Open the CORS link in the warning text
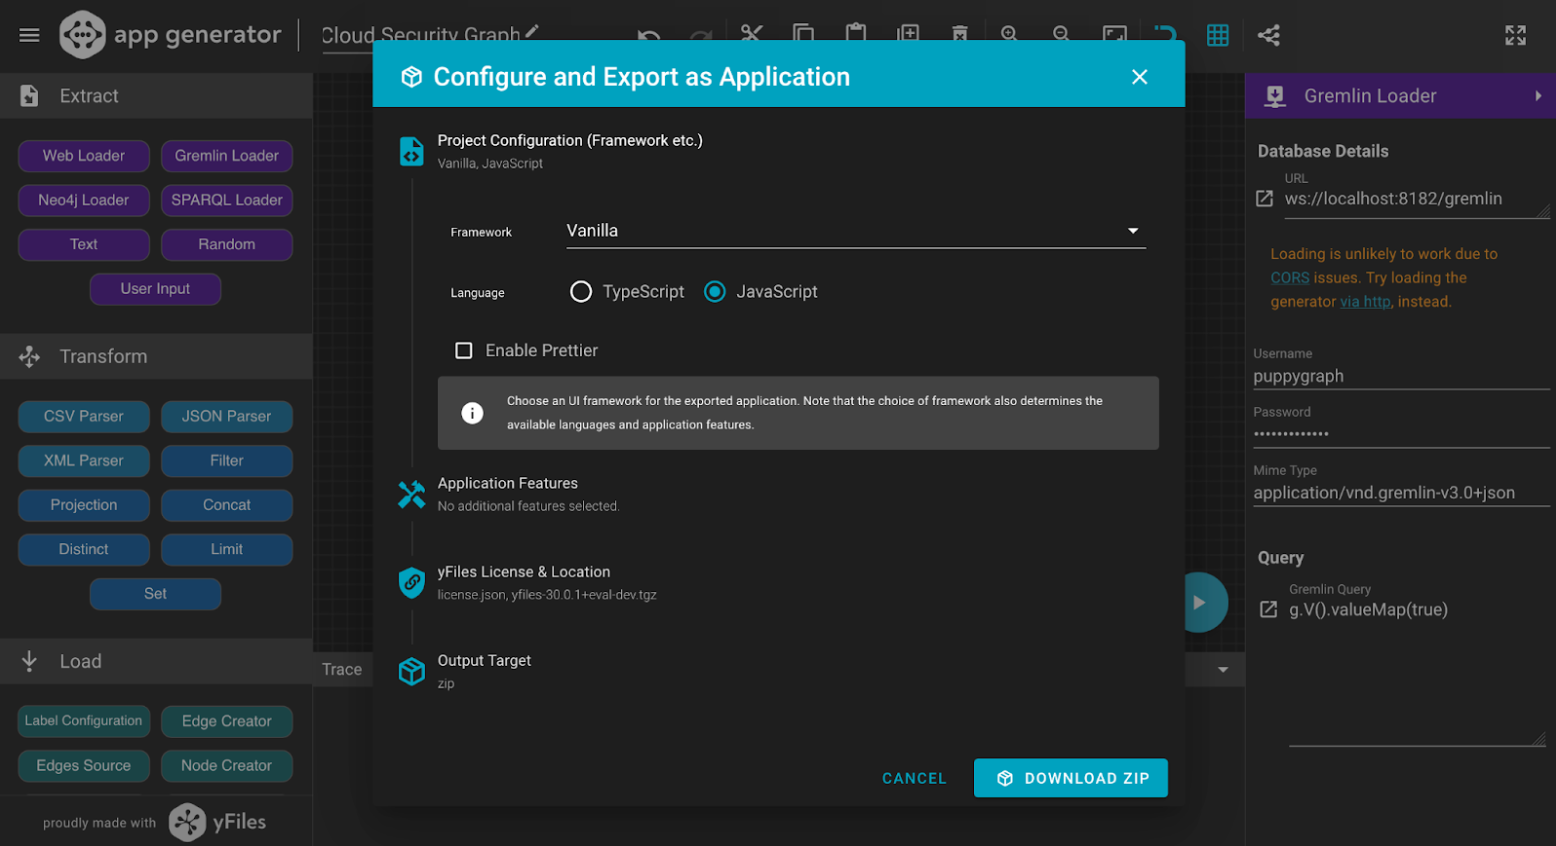This screenshot has height=846, width=1556. pos(1290,277)
